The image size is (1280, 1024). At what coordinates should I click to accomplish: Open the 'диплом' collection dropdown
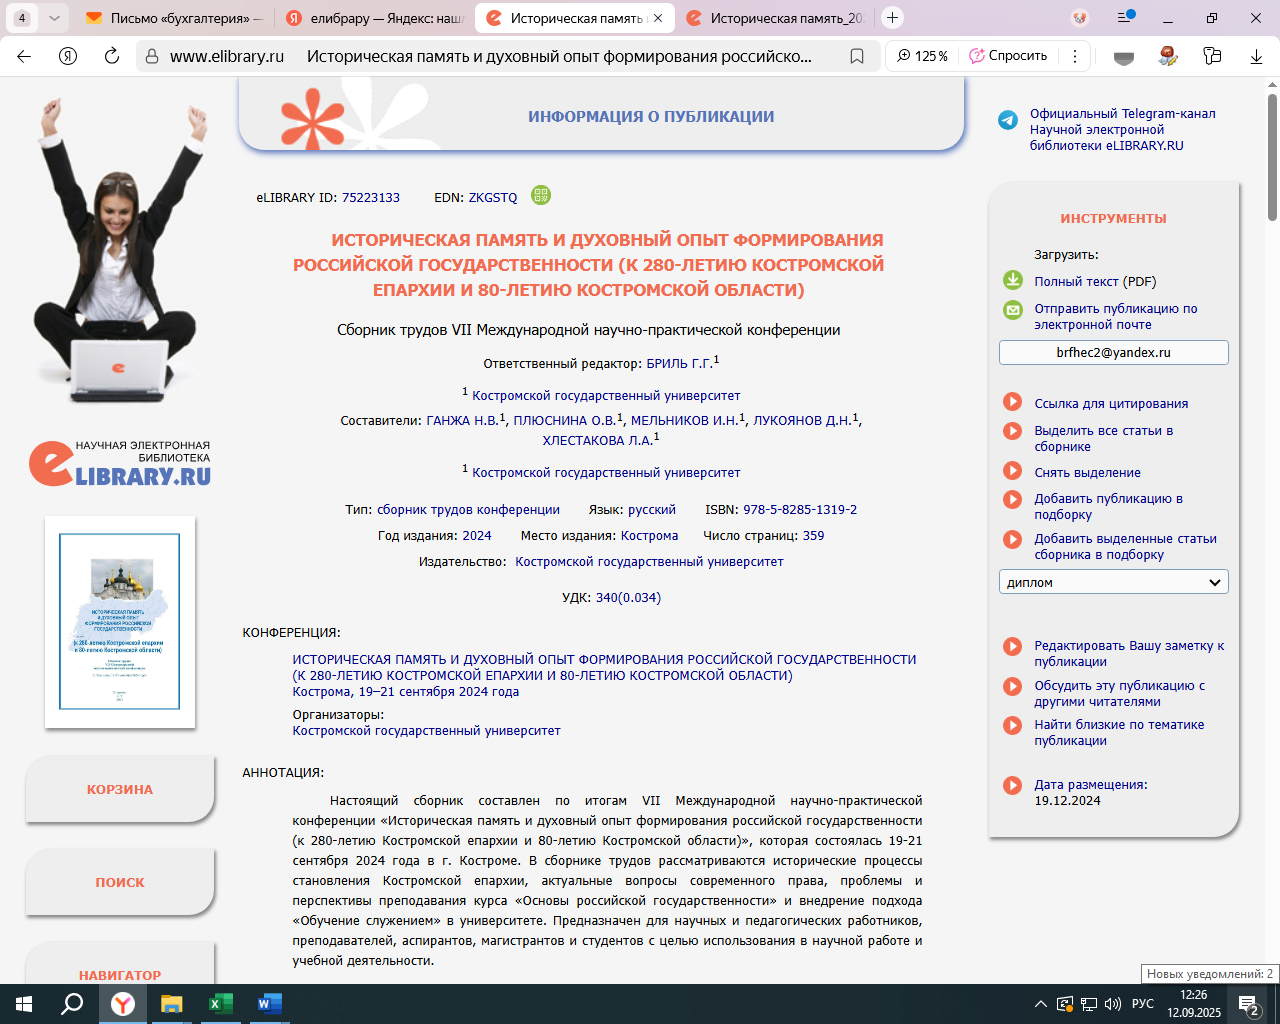pyautogui.click(x=1113, y=582)
